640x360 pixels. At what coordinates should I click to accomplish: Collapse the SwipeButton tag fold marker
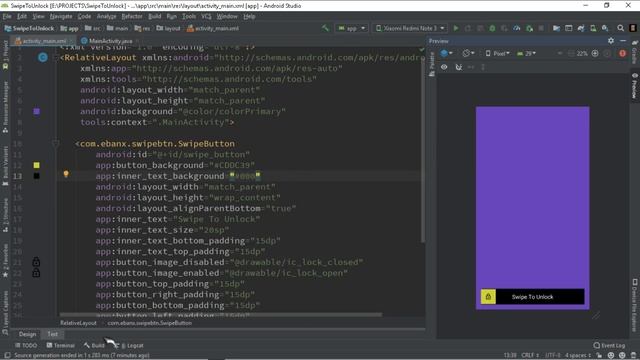coord(56,143)
